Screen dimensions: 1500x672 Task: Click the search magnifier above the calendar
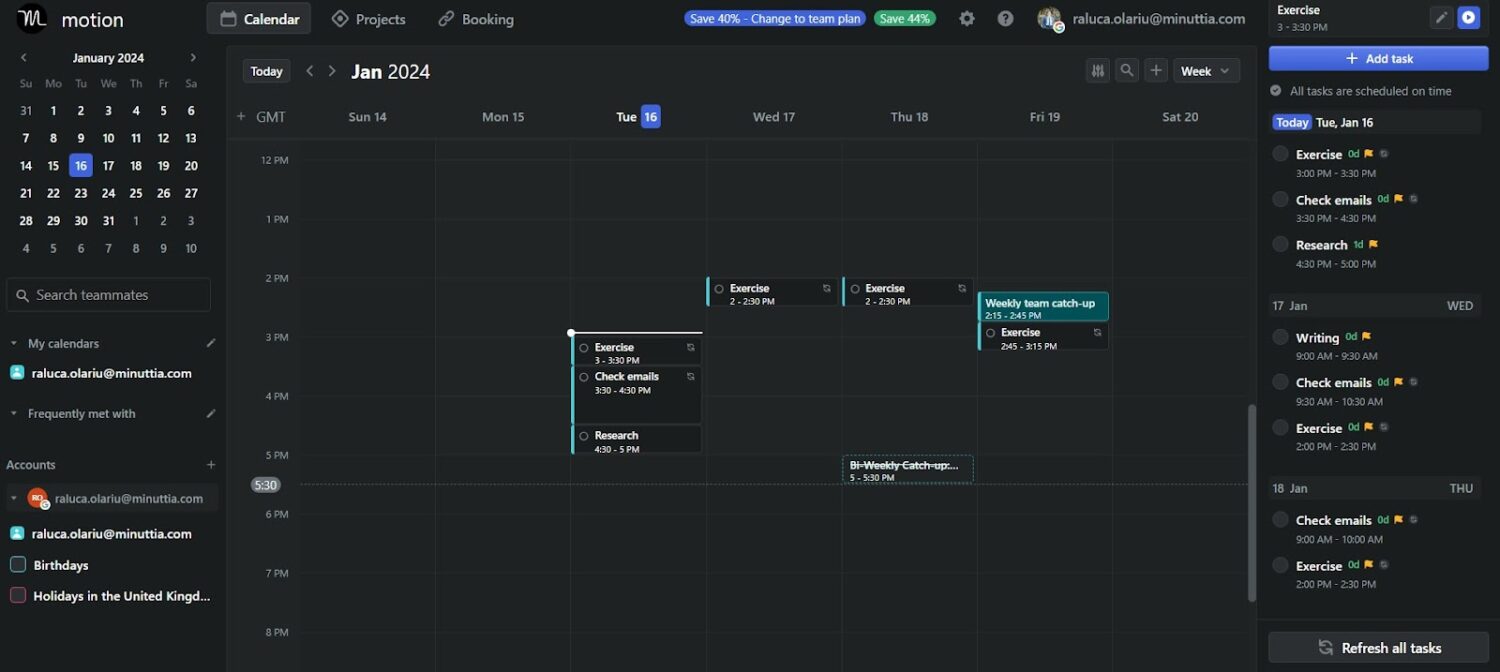point(1126,70)
